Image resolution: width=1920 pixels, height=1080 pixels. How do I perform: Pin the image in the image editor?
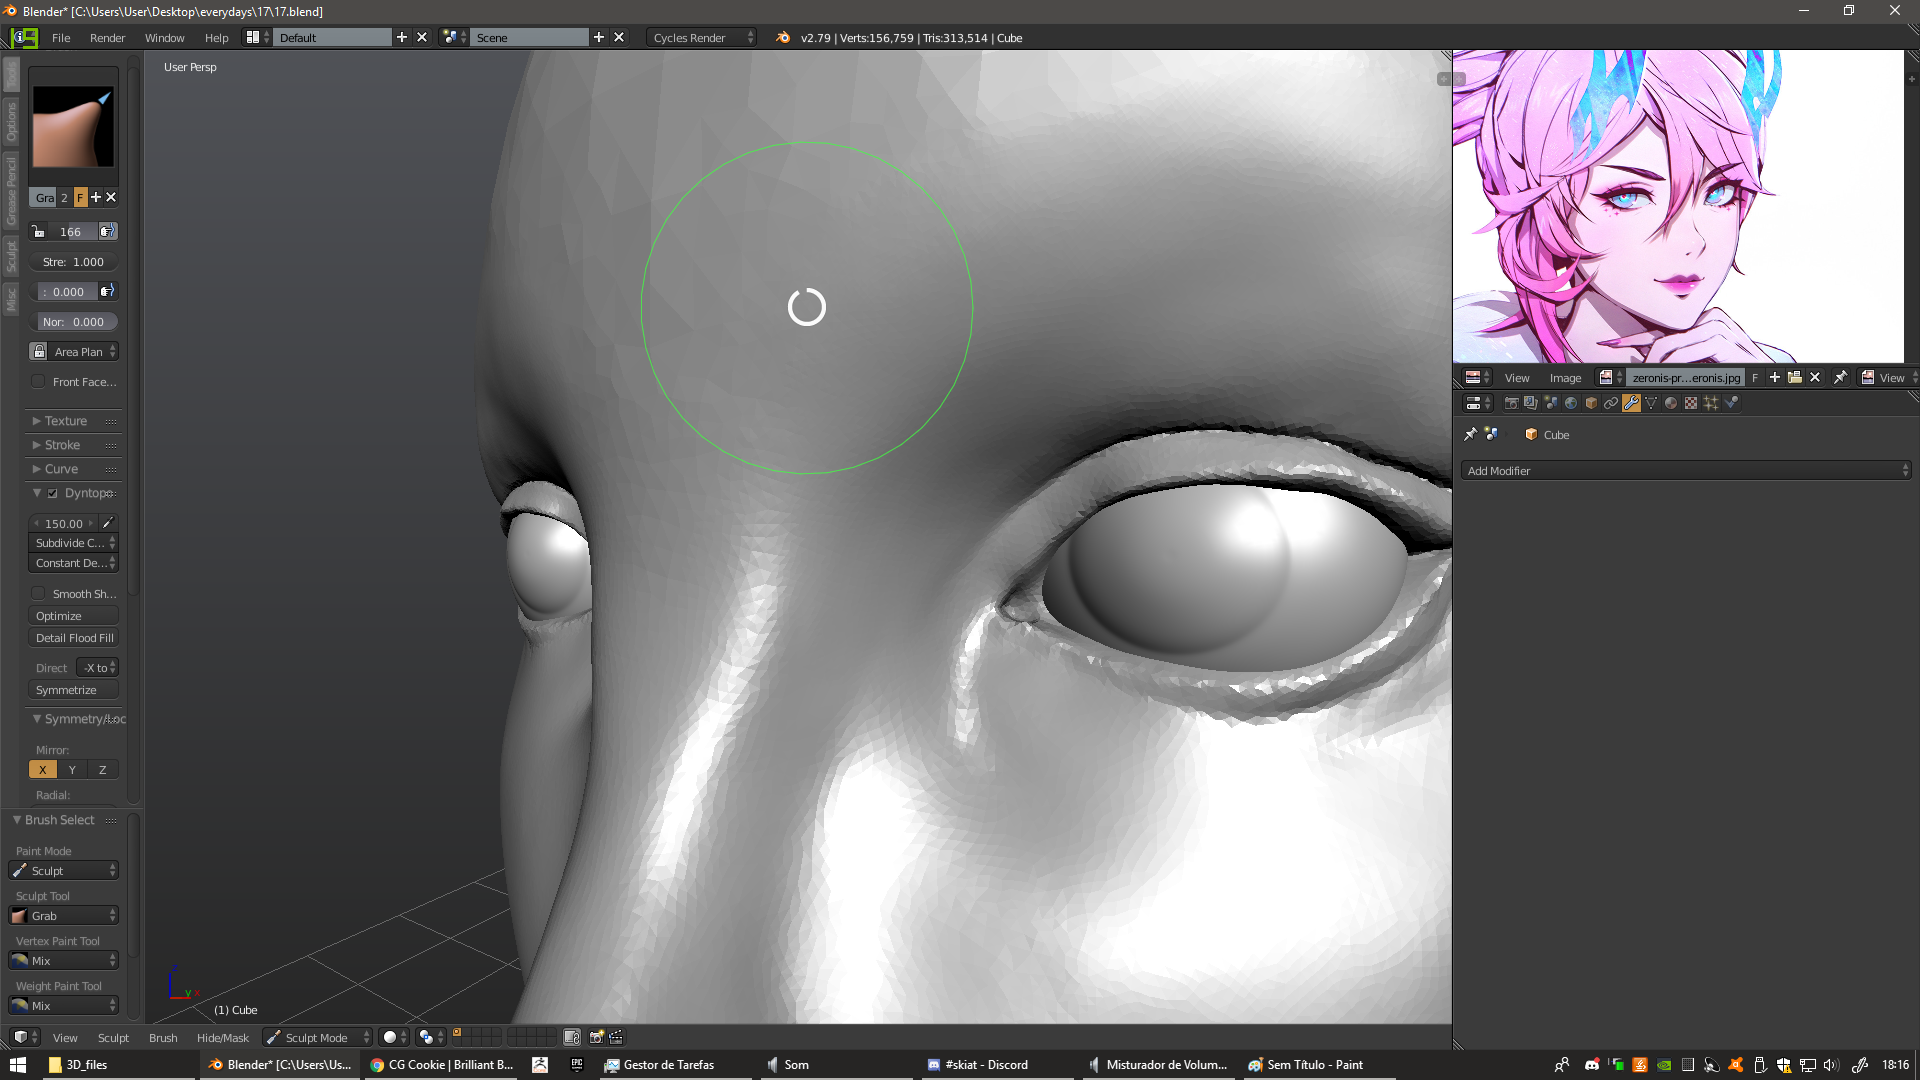tap(1840, 377)
